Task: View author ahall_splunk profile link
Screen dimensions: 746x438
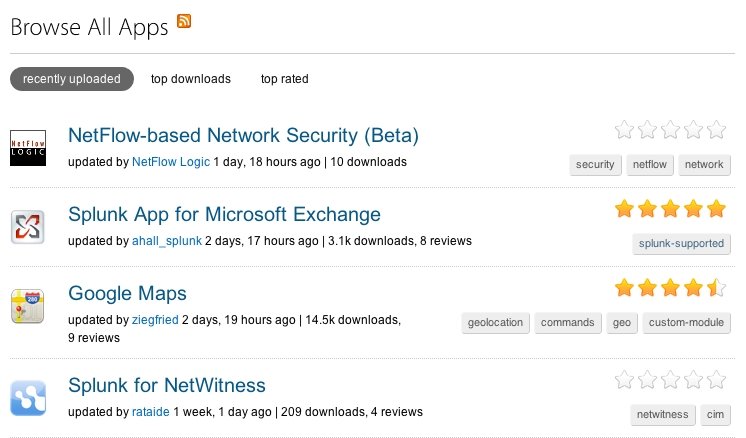Action: click(167, 241)
